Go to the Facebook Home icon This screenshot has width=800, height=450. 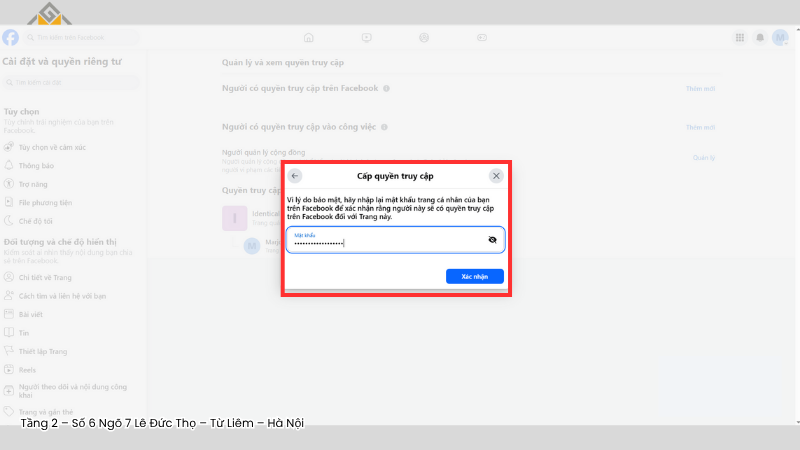[x=308, y=38]
